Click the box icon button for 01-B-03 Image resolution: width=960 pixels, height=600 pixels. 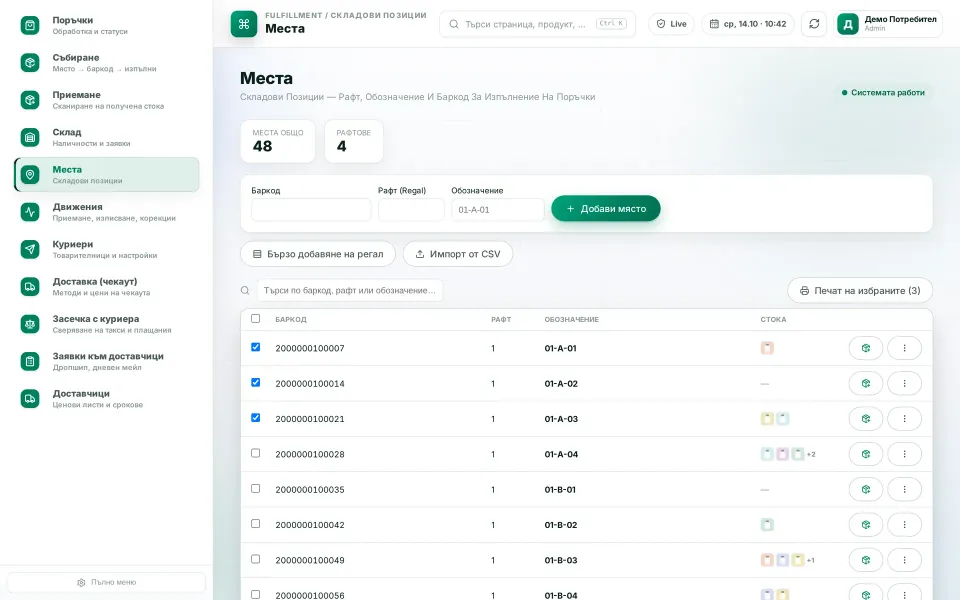(x=866, y=560)
